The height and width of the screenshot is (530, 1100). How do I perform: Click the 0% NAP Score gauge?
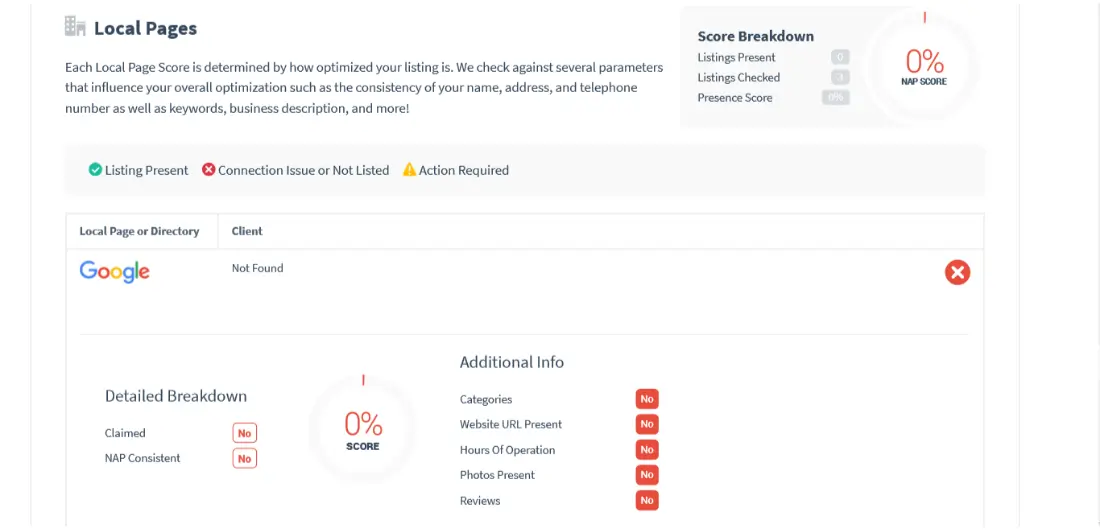[924, 65]
